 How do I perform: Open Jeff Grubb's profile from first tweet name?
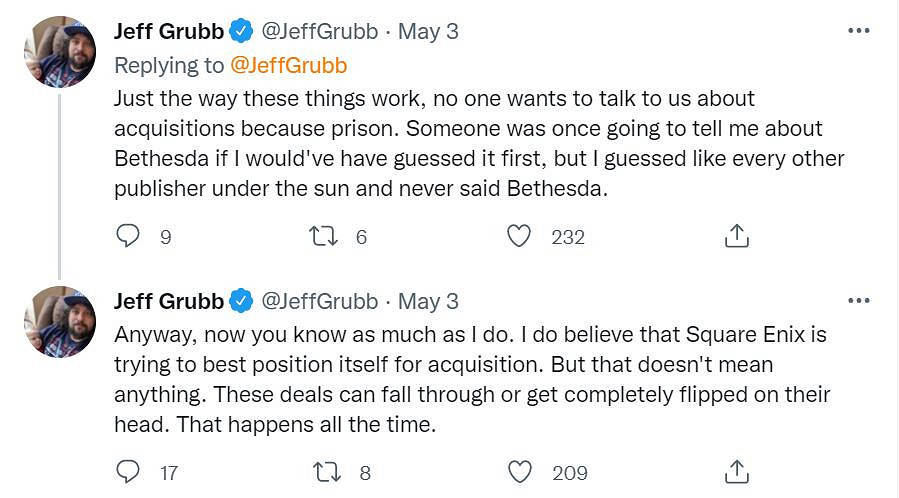(x=167, y=31)
